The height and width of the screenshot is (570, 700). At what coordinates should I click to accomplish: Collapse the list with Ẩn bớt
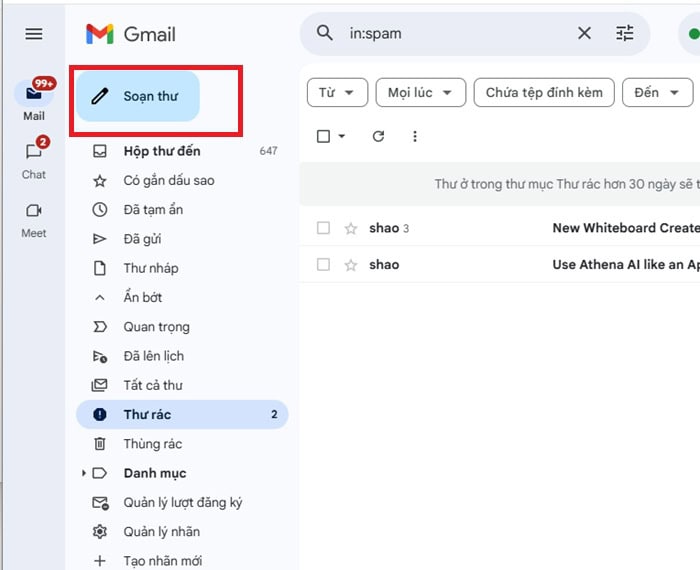[x=182, y=297]
